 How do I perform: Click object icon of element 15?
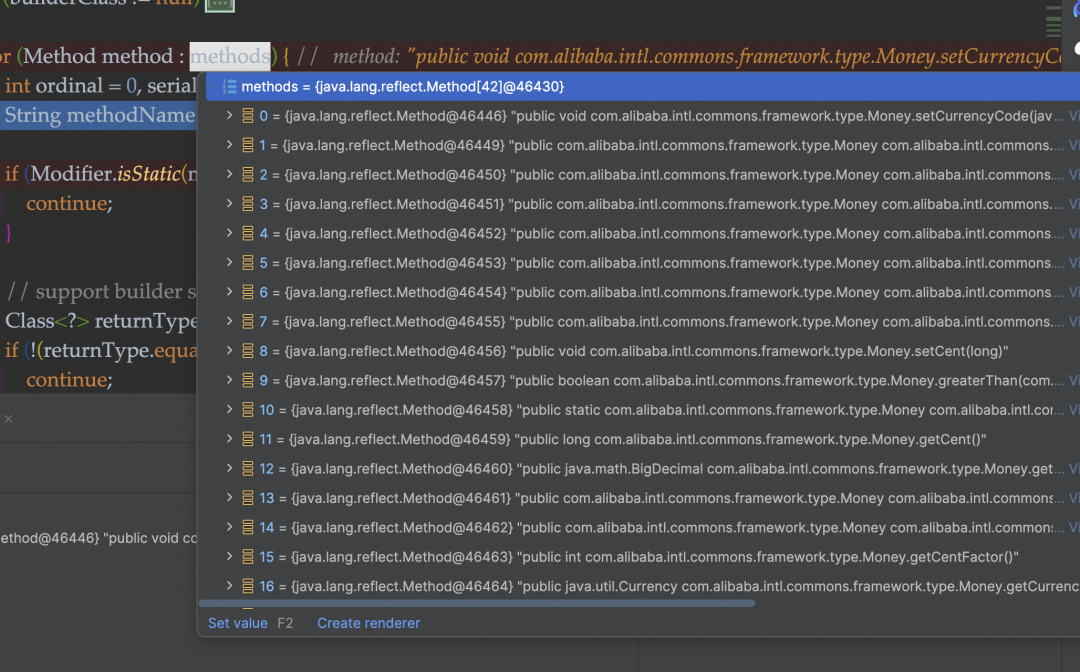(248, 556)
